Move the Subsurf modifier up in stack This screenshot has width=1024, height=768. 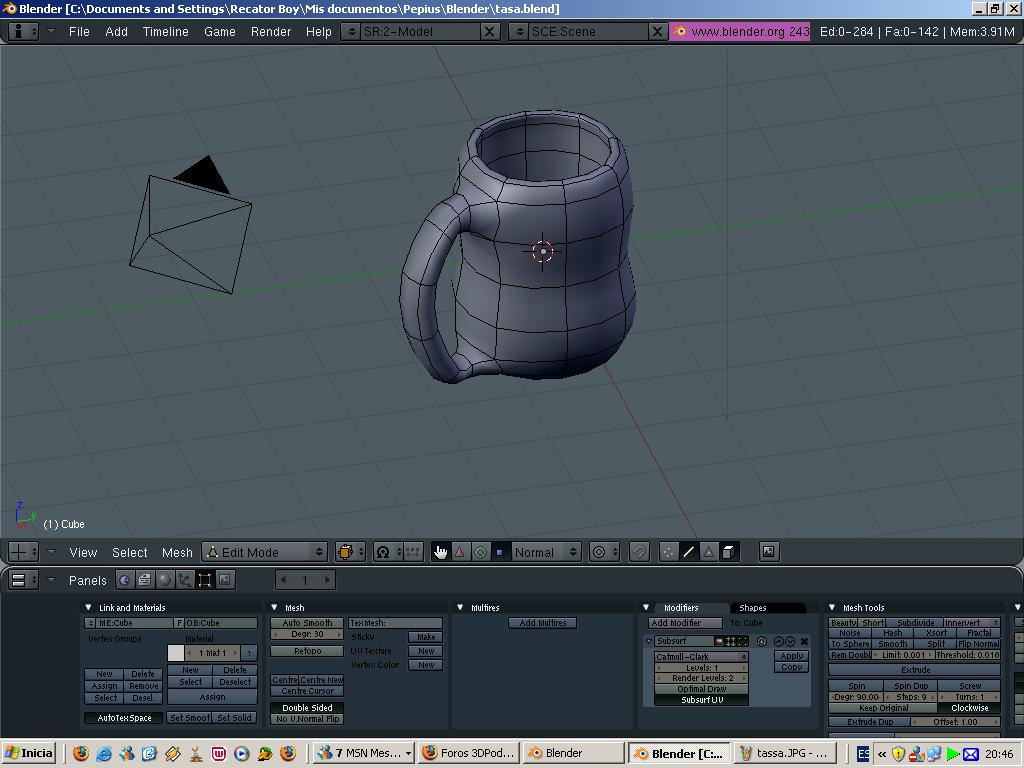[778, 641]
